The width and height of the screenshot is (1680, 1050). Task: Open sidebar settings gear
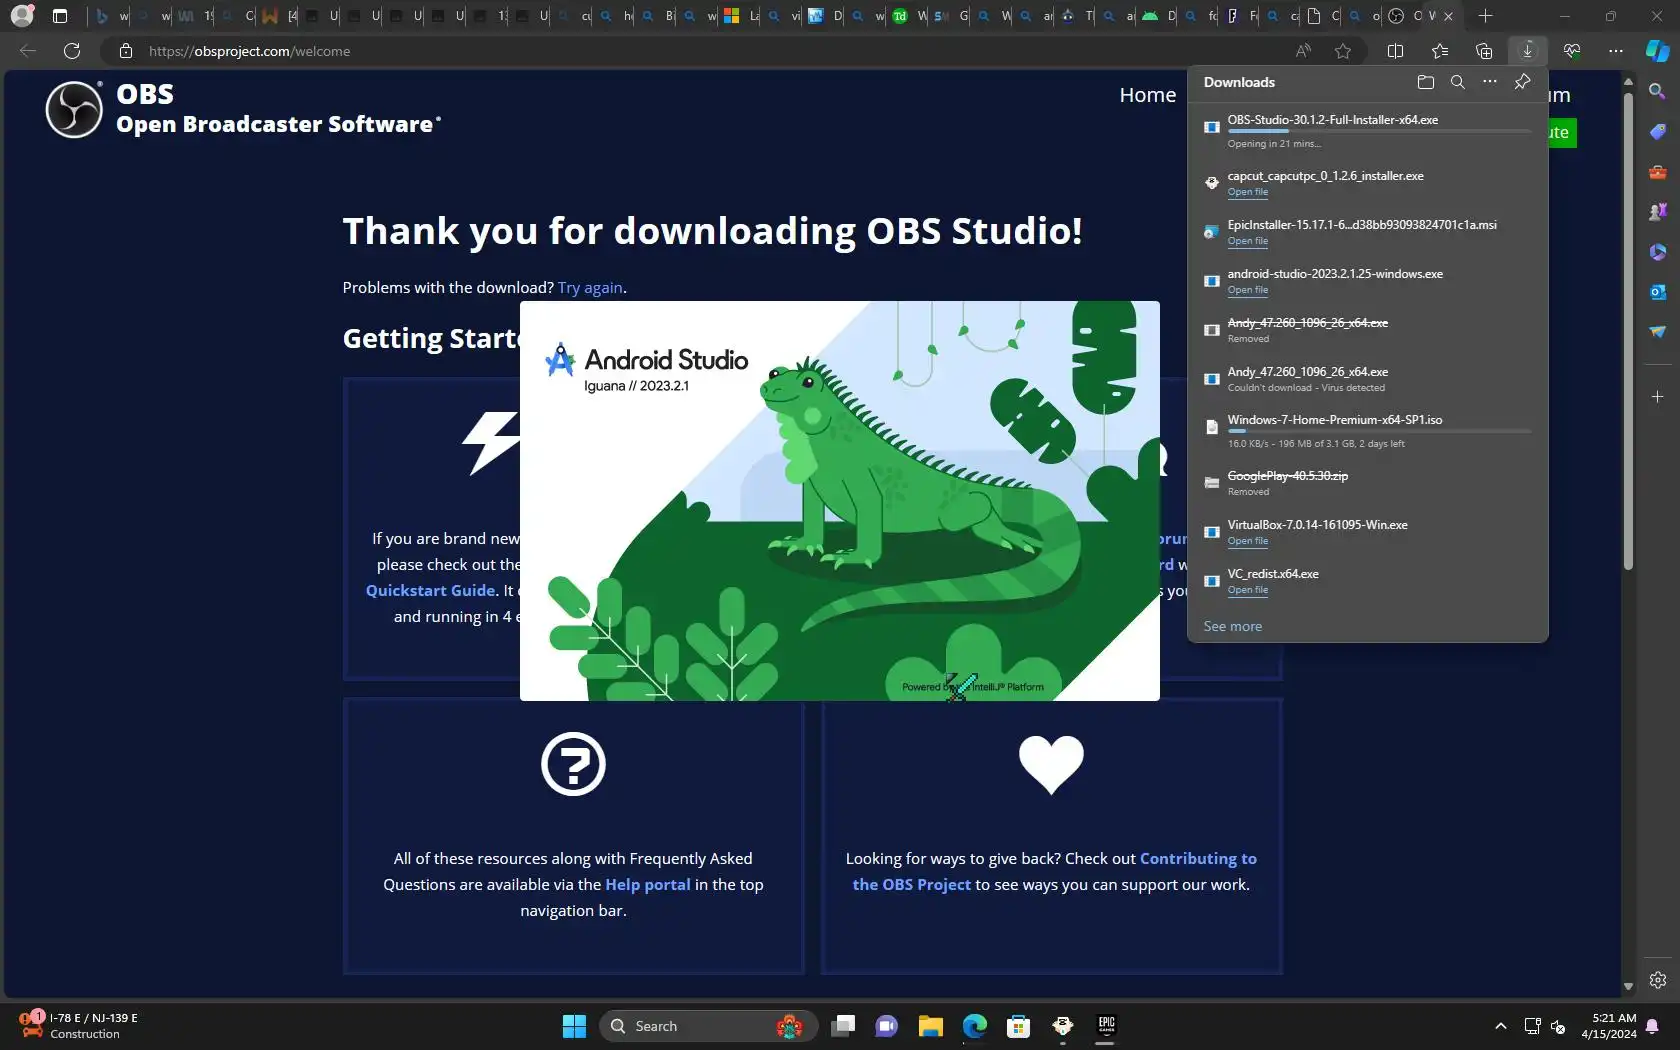[x=1657, y=980]
